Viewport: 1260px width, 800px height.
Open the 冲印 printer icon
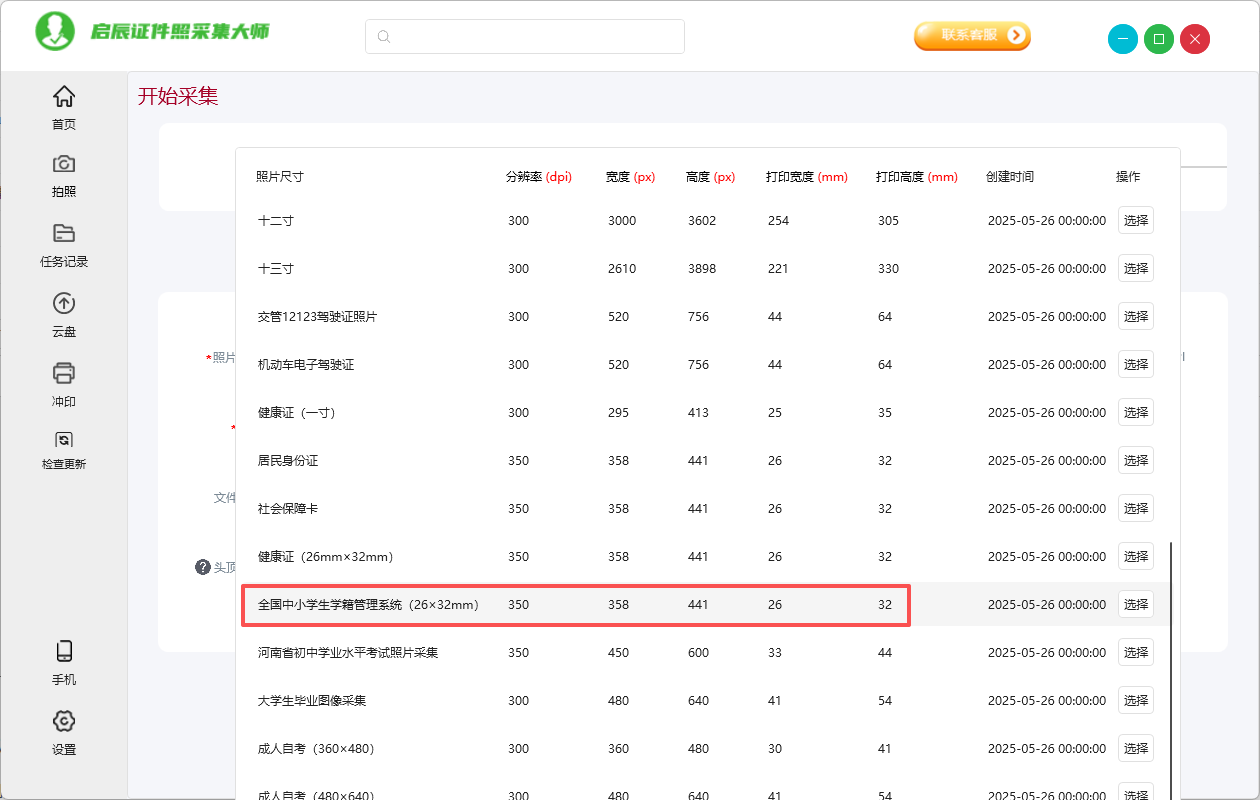[64, 374]
